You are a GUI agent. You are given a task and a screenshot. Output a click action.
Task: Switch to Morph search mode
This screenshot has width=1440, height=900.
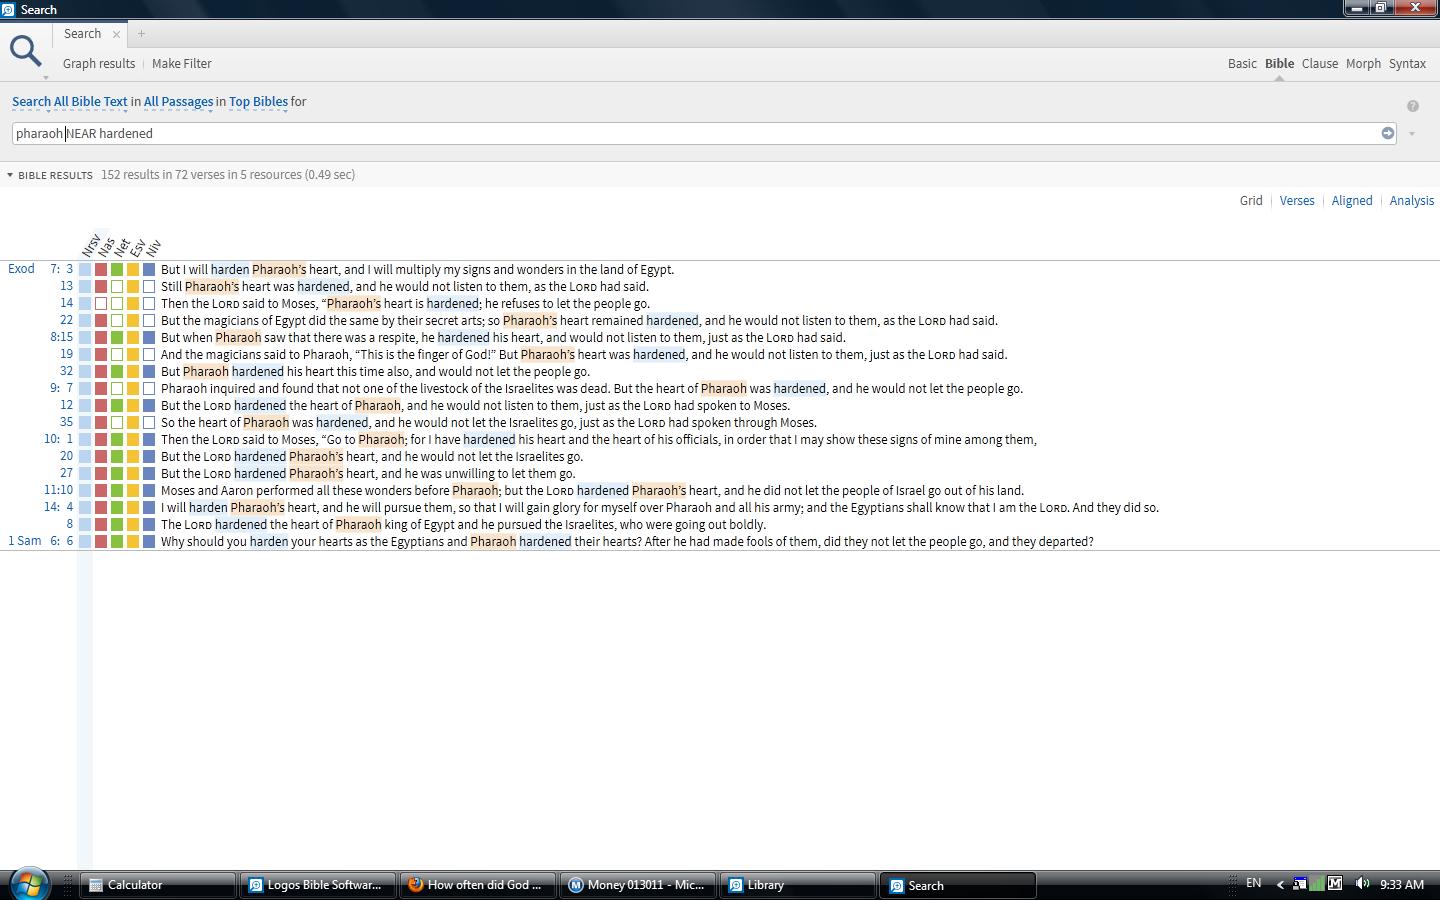(1363, 64)
